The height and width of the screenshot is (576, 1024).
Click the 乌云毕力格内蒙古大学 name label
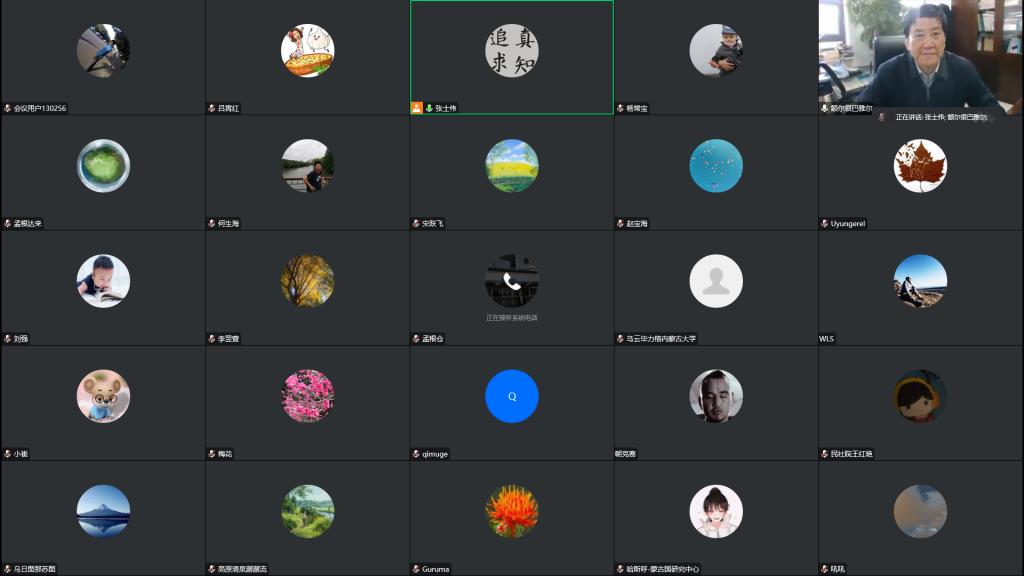661,339
